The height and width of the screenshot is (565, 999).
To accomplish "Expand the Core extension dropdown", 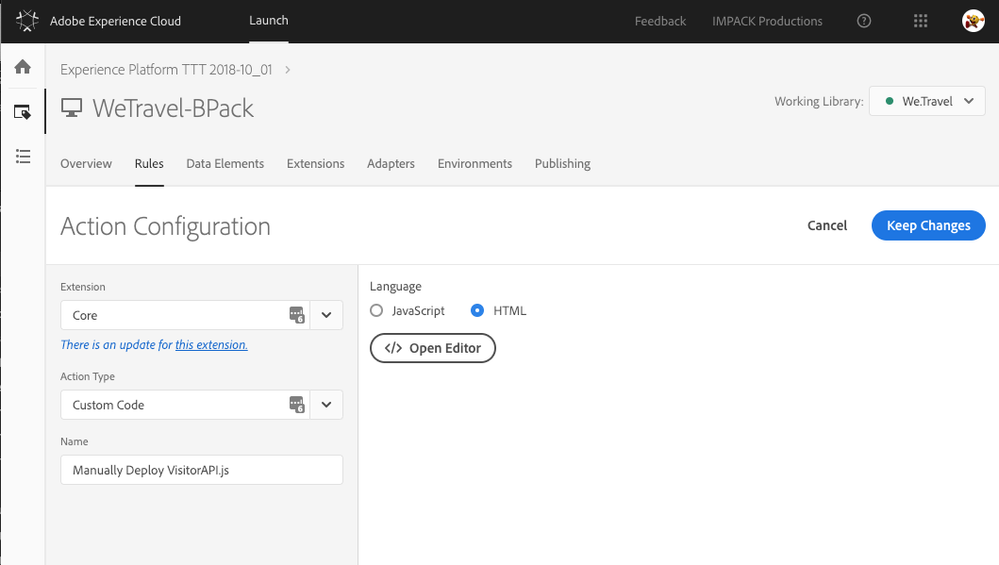I will pyautogui.click(x=326, y=315).
